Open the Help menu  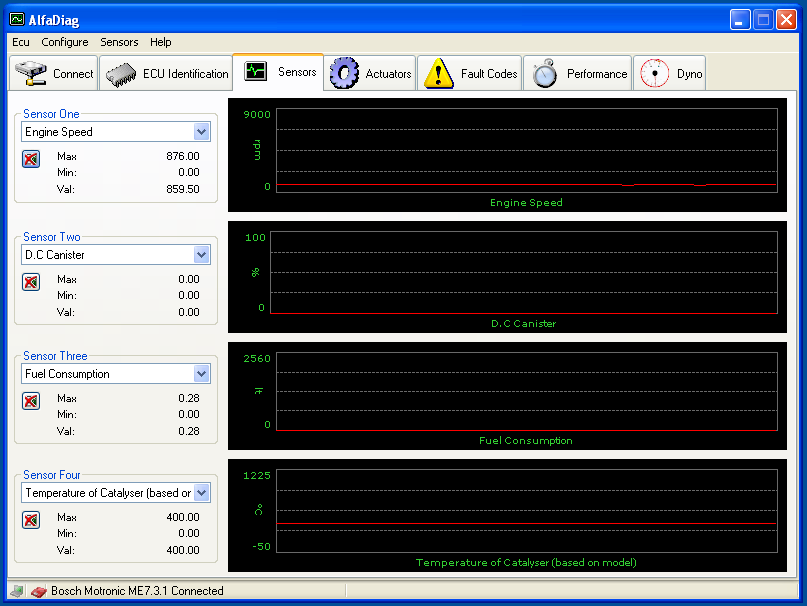[x=161, y=42]
